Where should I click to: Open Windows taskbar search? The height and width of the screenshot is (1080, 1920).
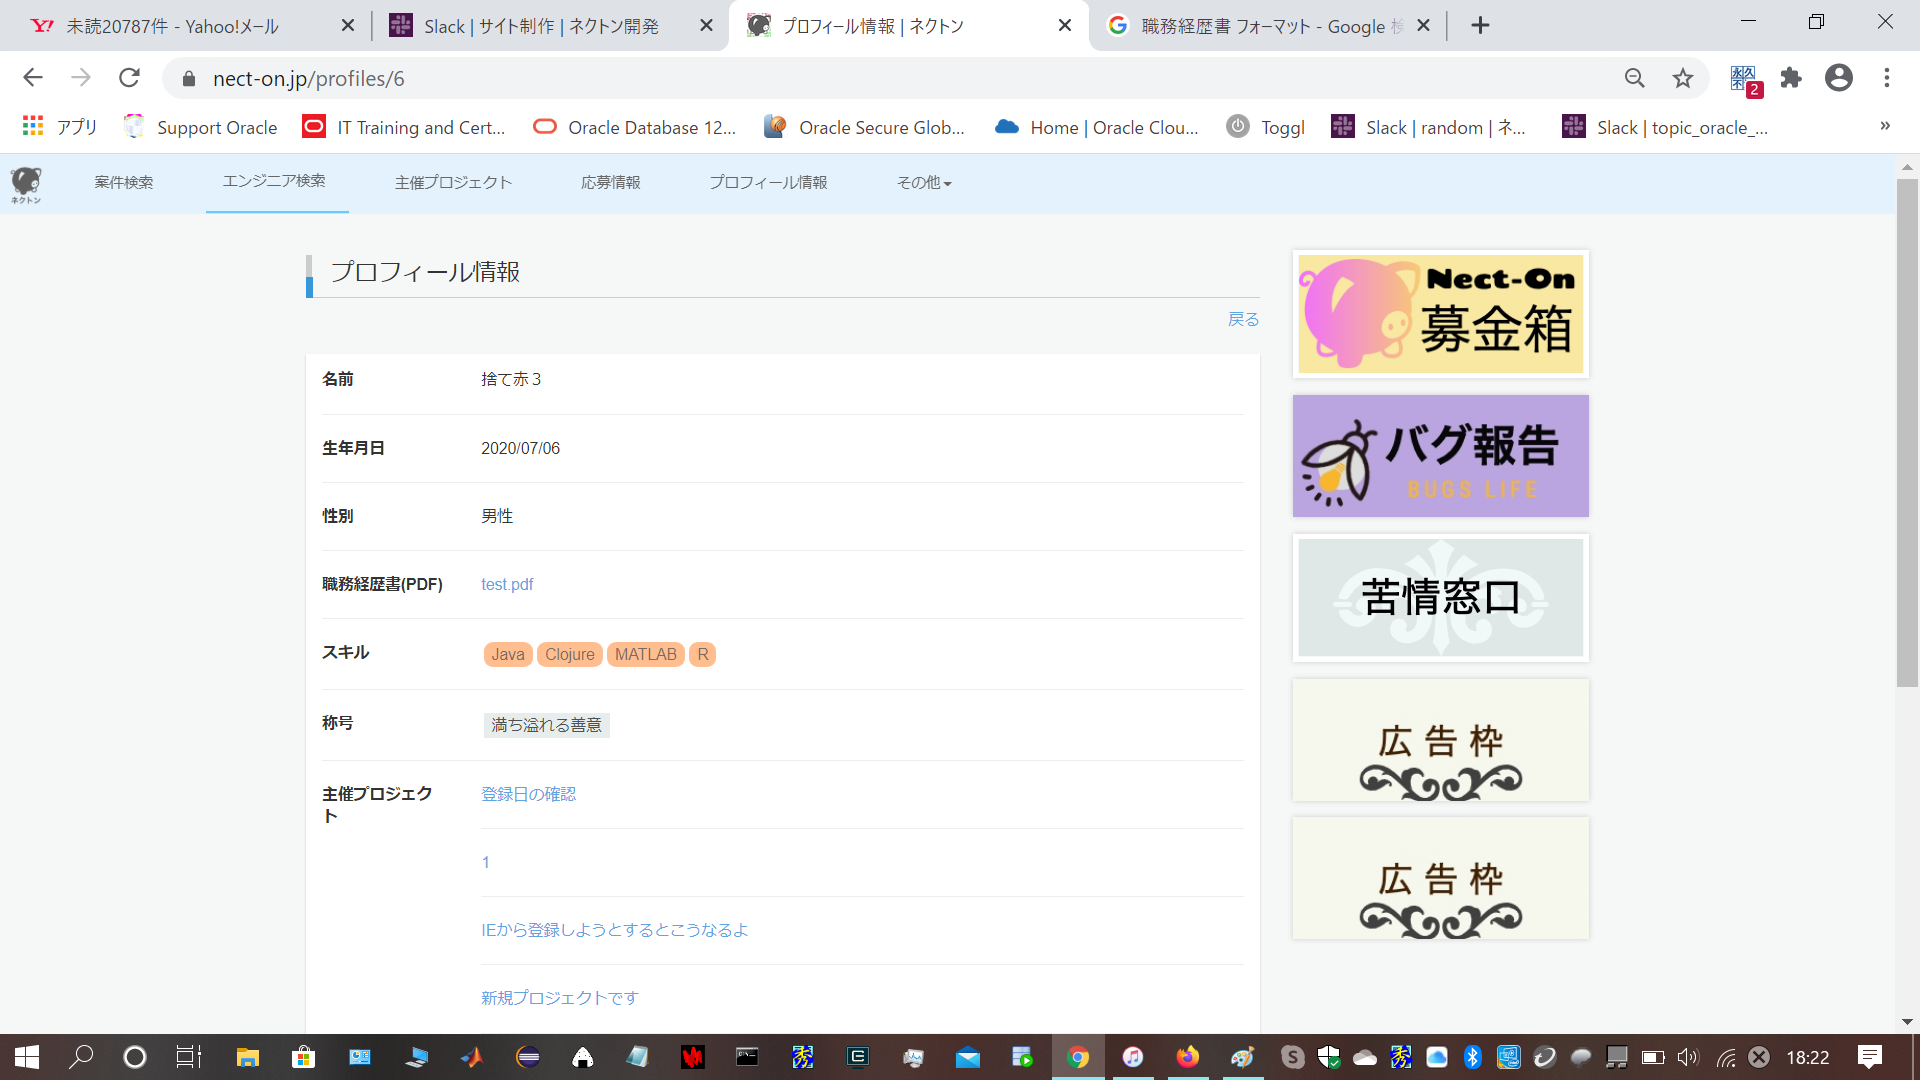coord(81,1057)
